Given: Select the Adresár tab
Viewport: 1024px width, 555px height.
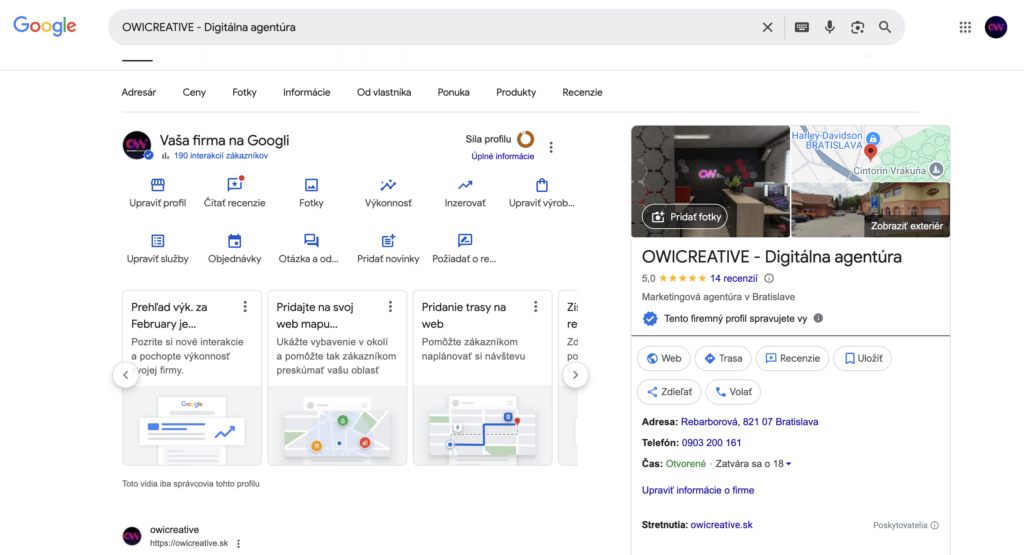Looking at the screenshot, I should 138,93.
